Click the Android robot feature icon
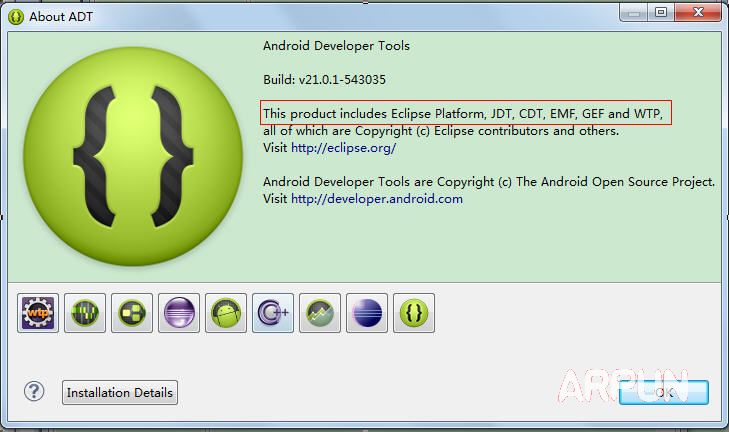729x432 pixels. point(226,313)
